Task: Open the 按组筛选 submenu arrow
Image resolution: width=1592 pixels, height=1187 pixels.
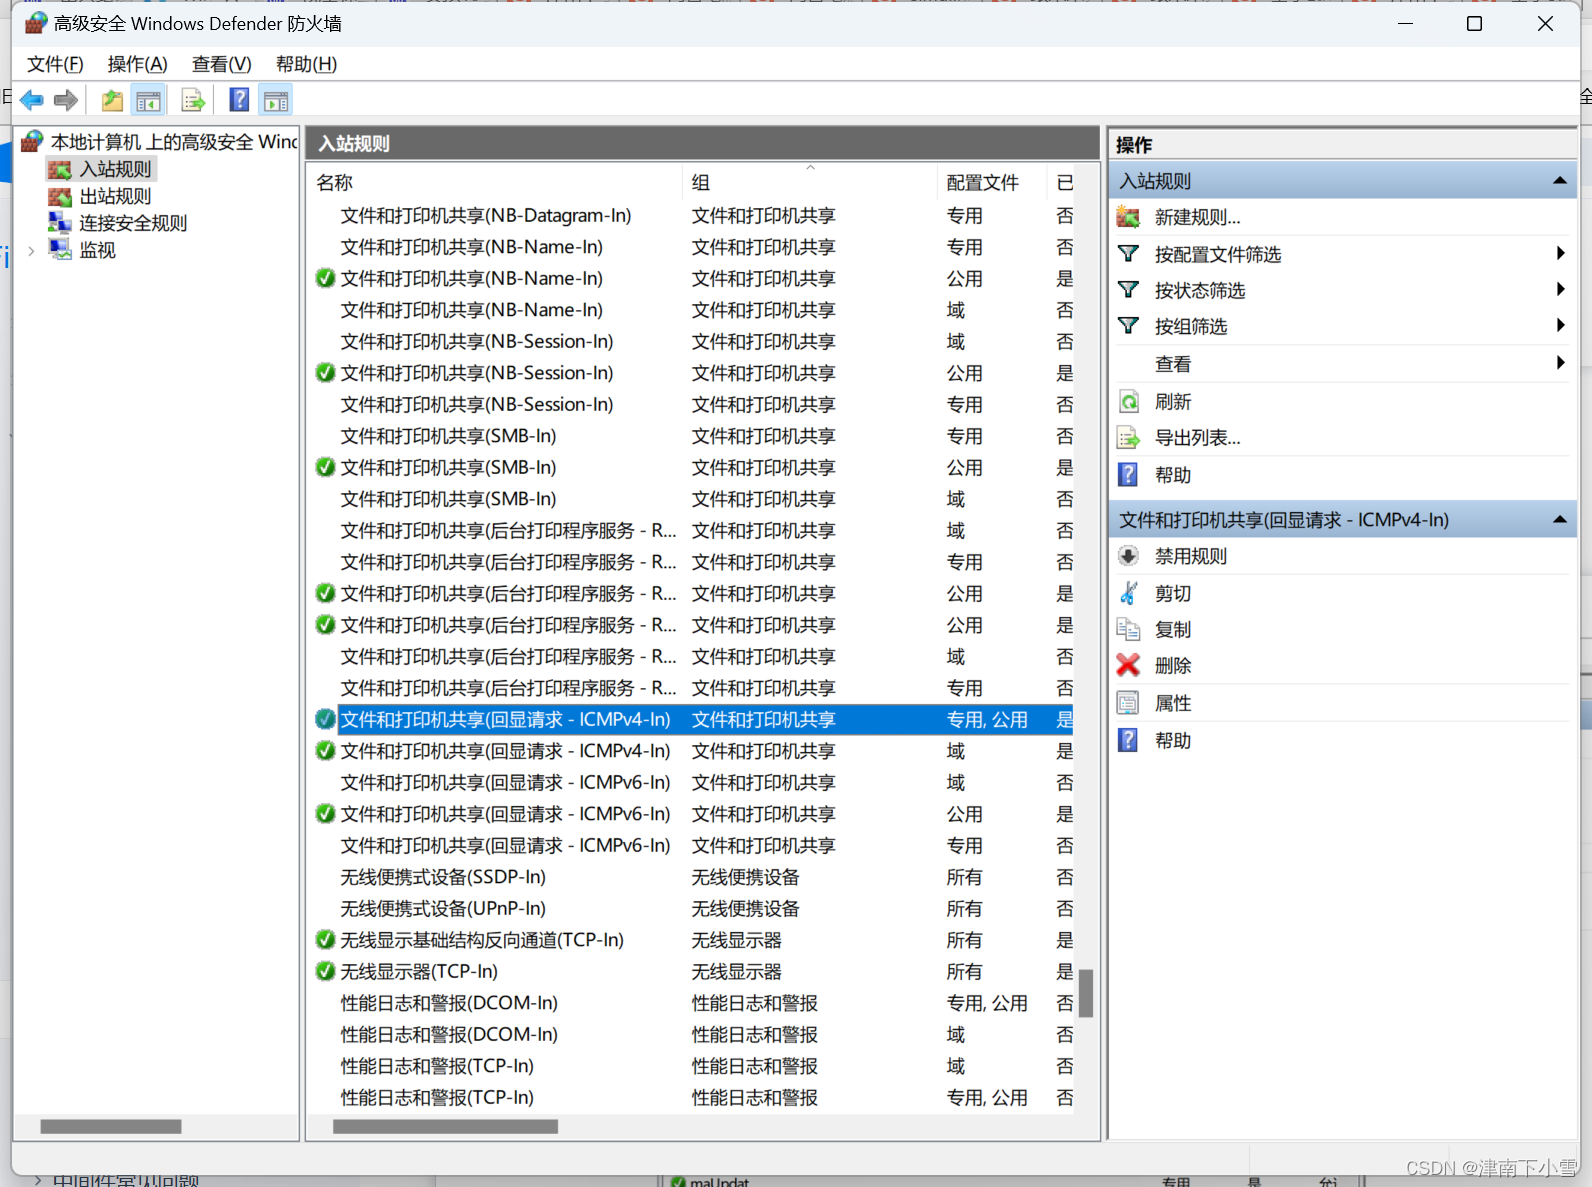Action: 1560,326
